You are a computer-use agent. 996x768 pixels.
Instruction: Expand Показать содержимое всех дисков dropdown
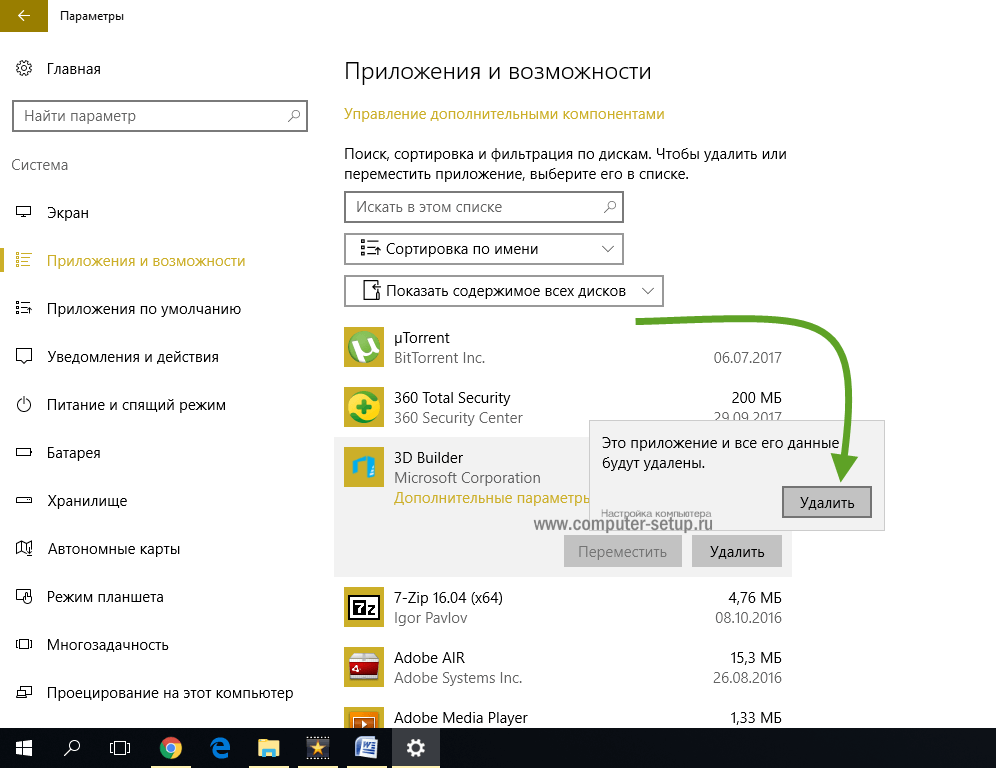pyautogui.click(x=504, y=291)
